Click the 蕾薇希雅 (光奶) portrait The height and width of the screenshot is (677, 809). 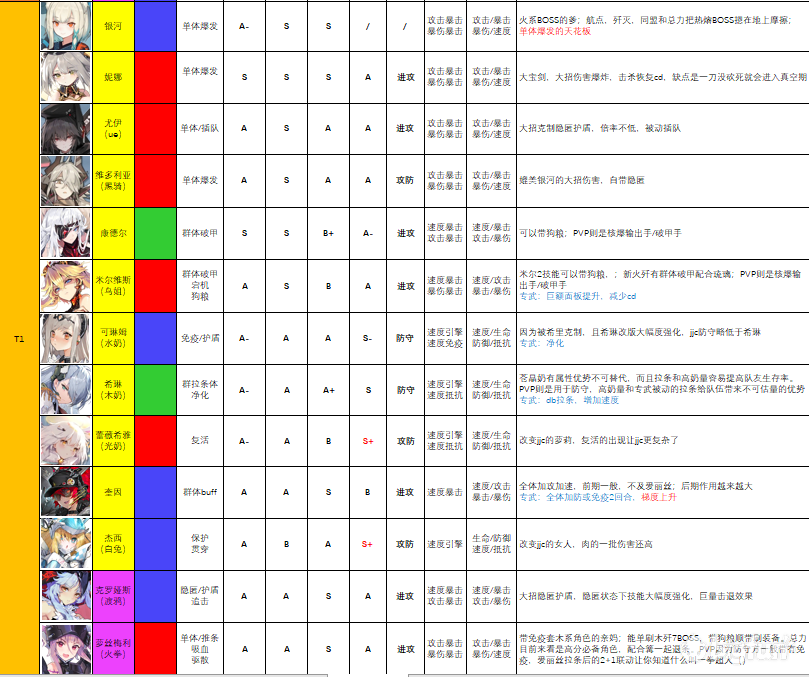pos(66,441)
